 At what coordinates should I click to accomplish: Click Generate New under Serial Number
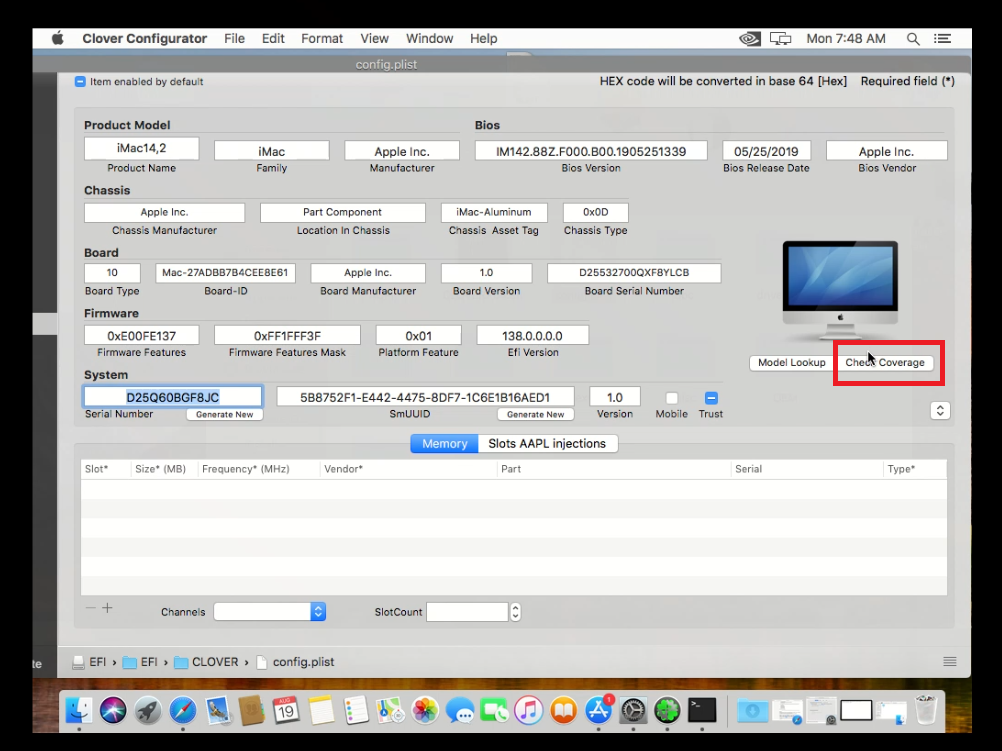pyautogui.click(x=224, y=414)
